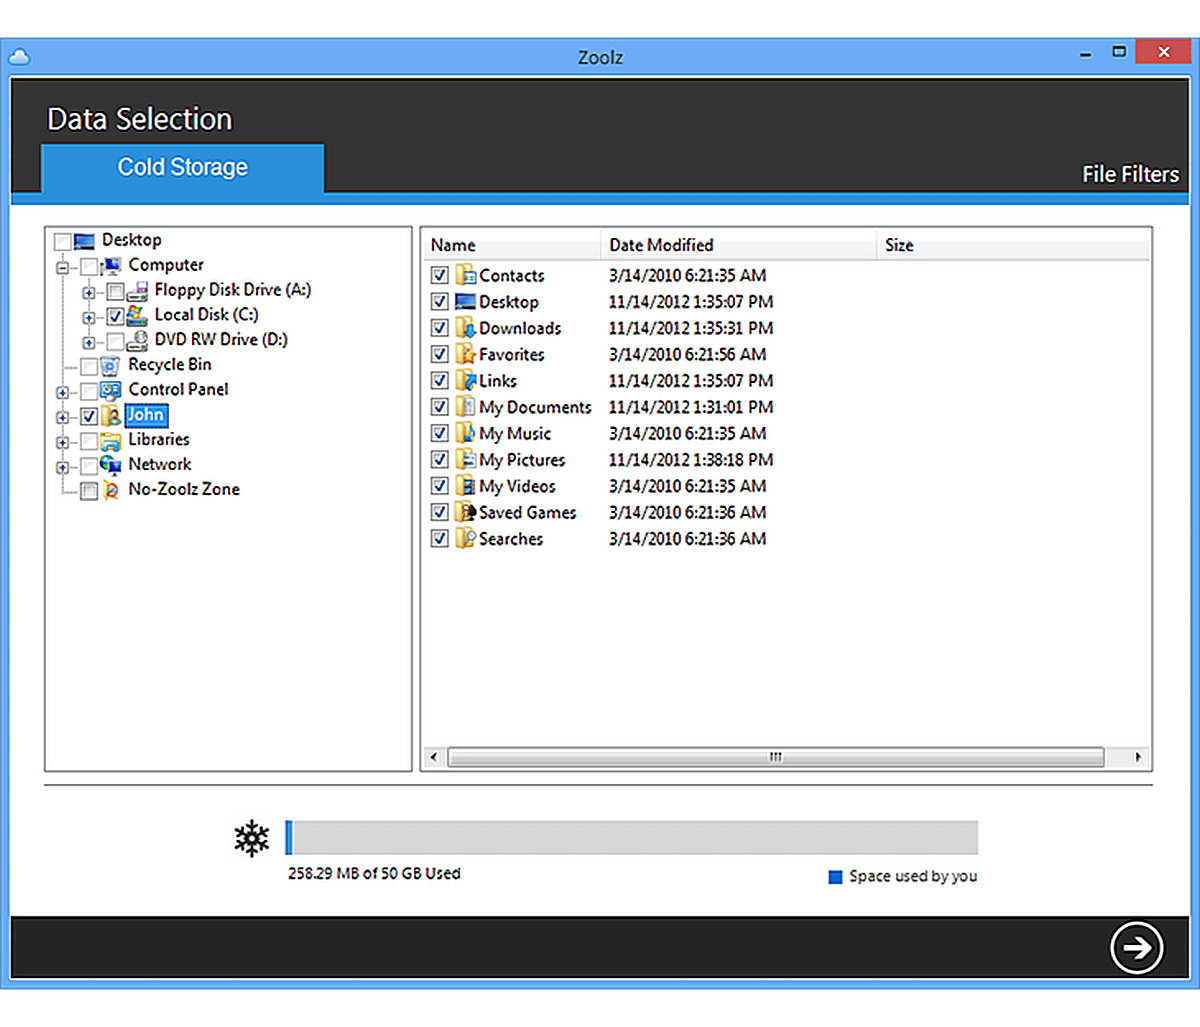
Task: Expand the Floppy Disk Drive (A:) node
Action: click(x=89, y=292)
